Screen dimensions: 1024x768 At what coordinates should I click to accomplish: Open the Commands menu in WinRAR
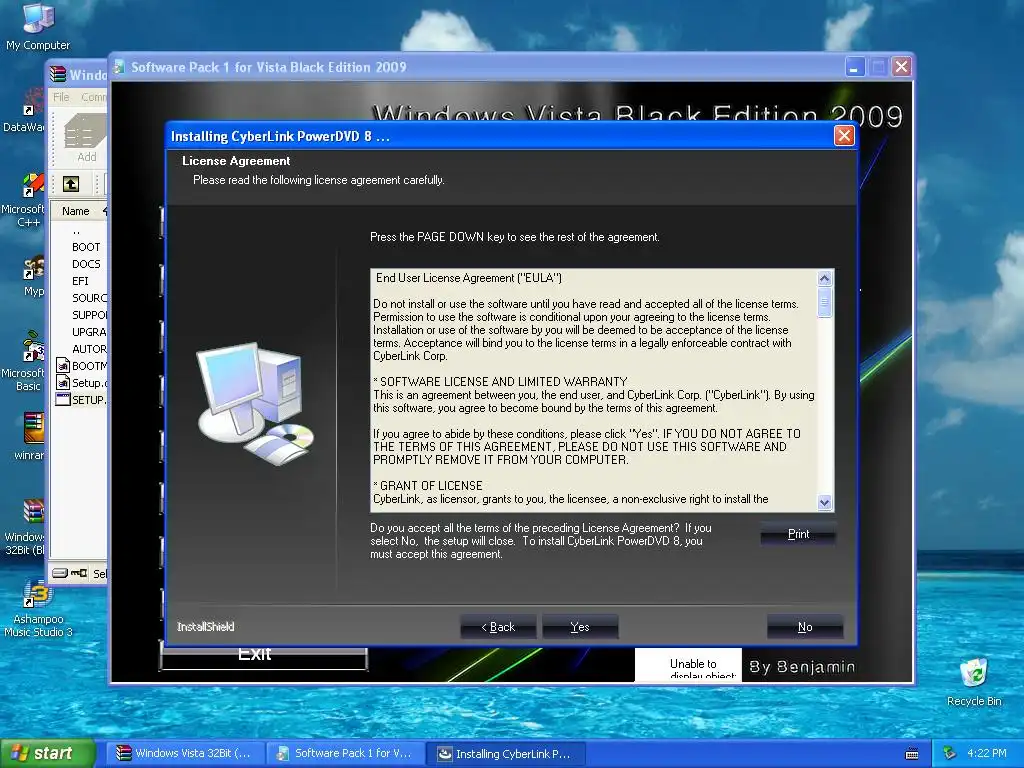coord(94,97)
